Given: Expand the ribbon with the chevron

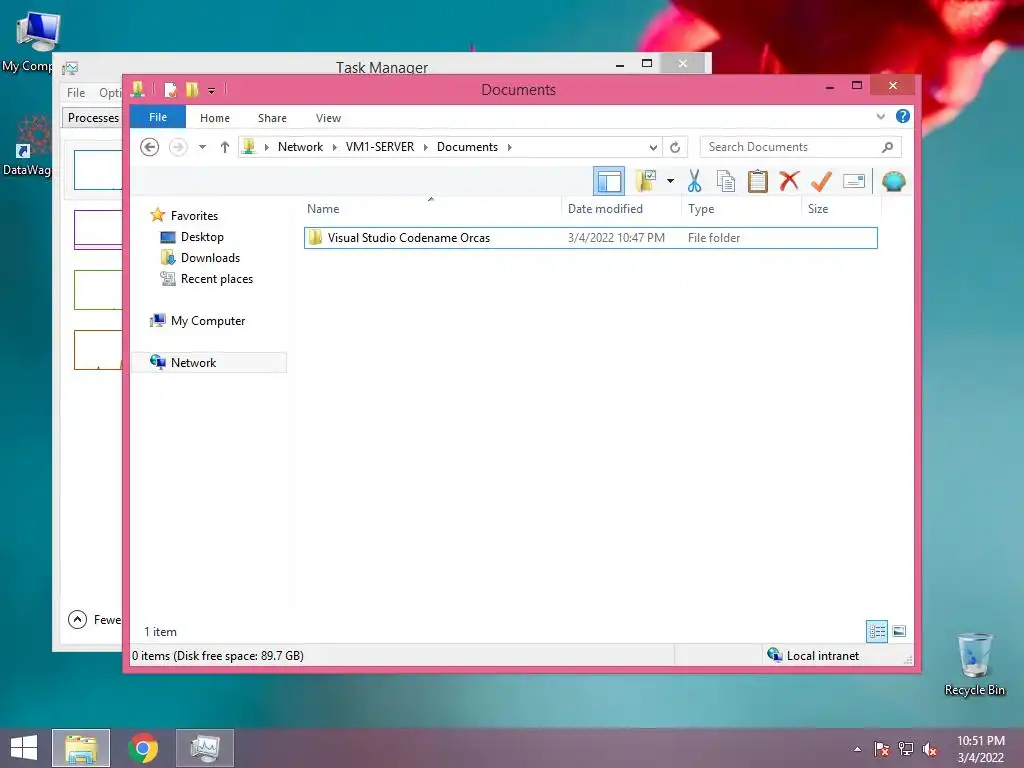Looking at the screenshot, I should [x=880, y=116].
